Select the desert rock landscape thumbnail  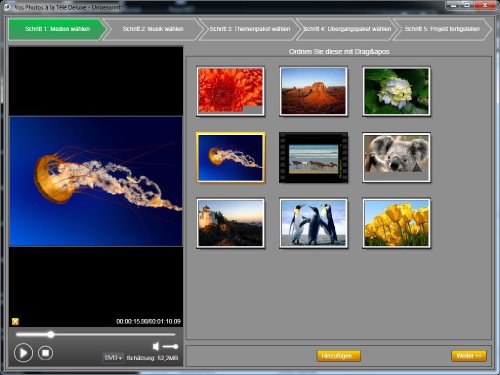click(313, 91)
